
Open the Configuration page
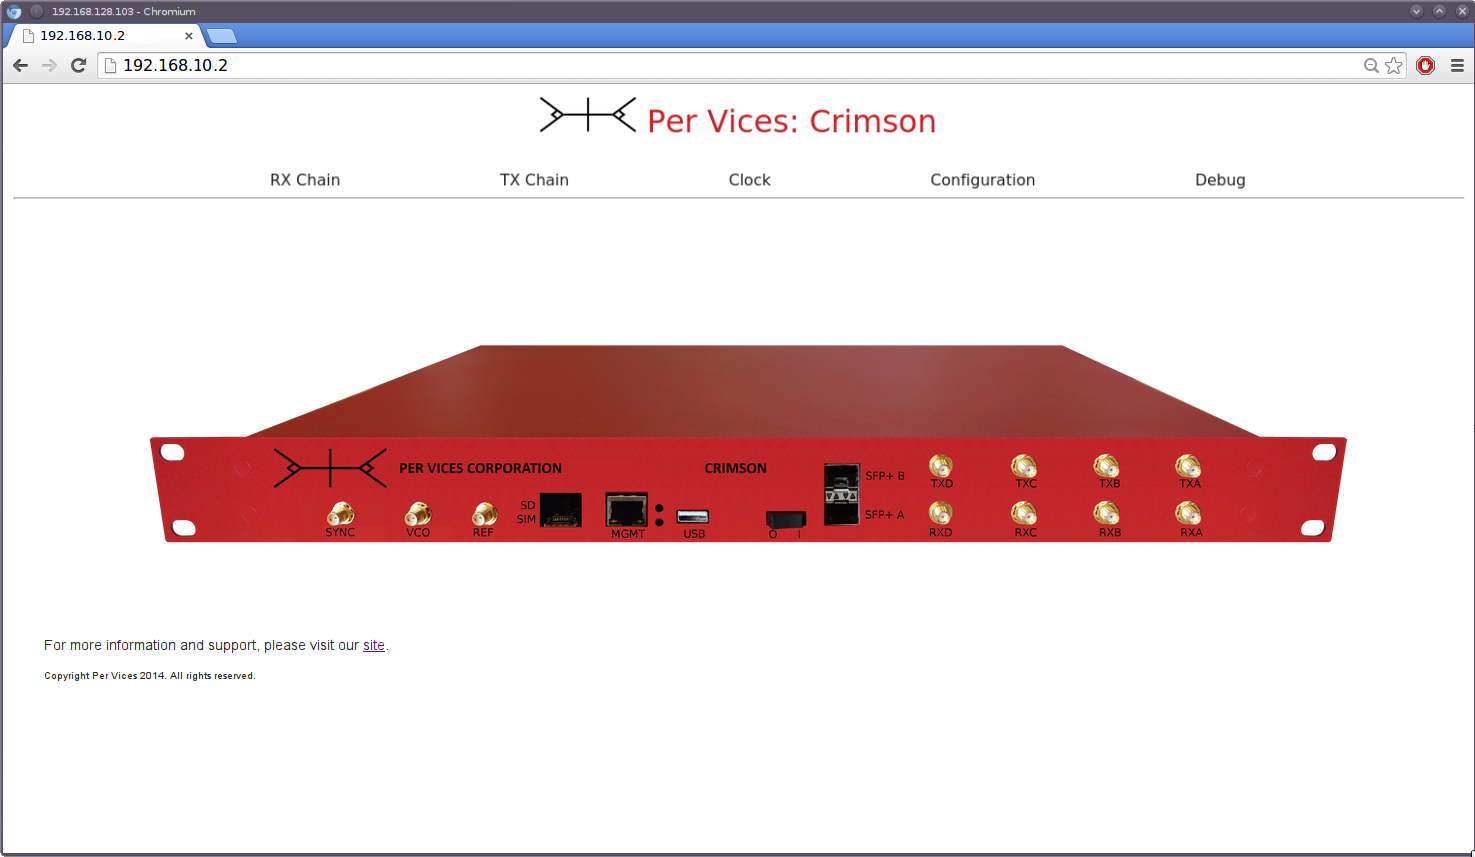982,180
